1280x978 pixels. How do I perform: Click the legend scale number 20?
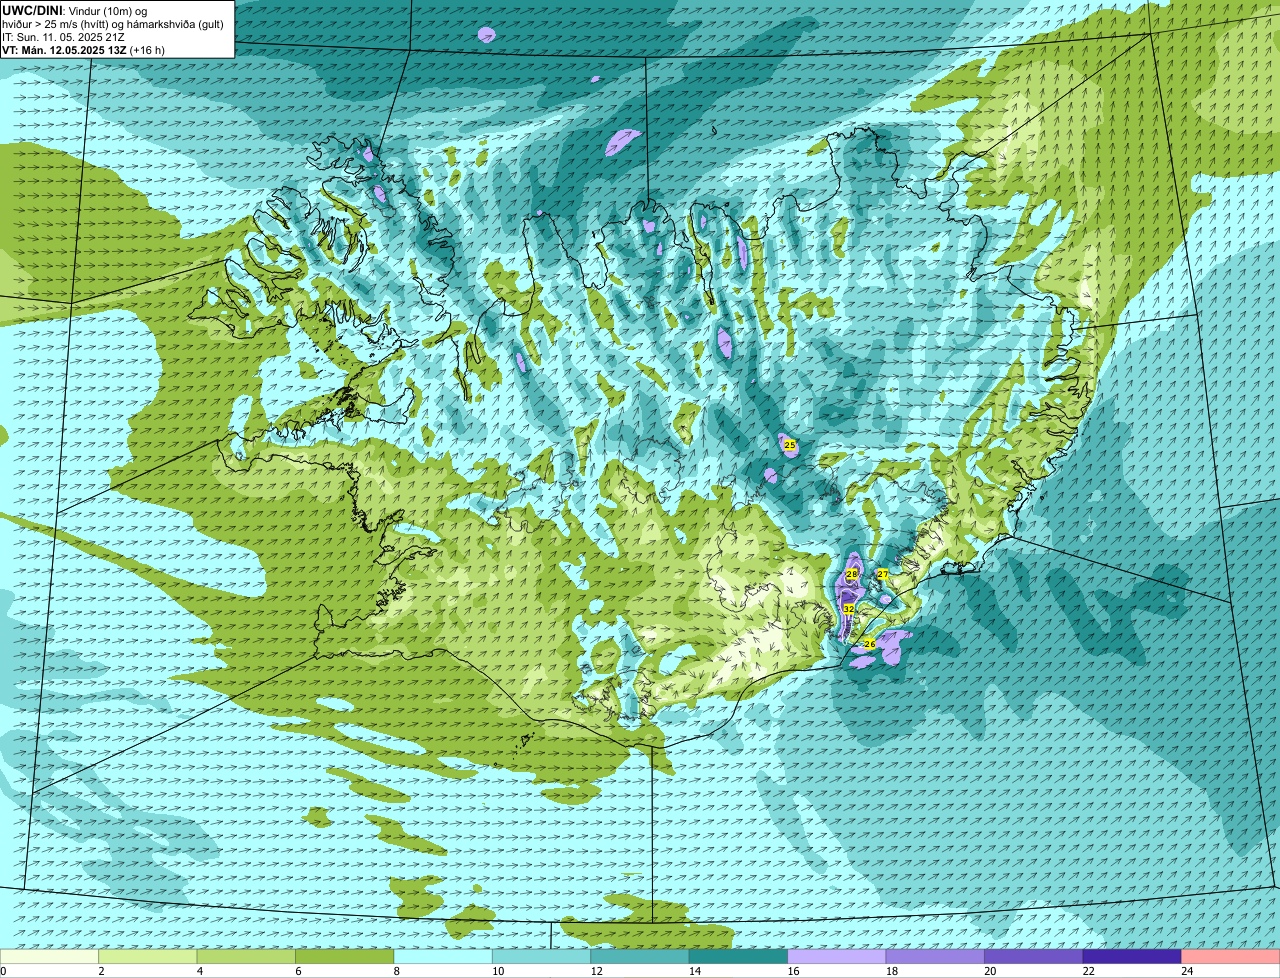991,971
